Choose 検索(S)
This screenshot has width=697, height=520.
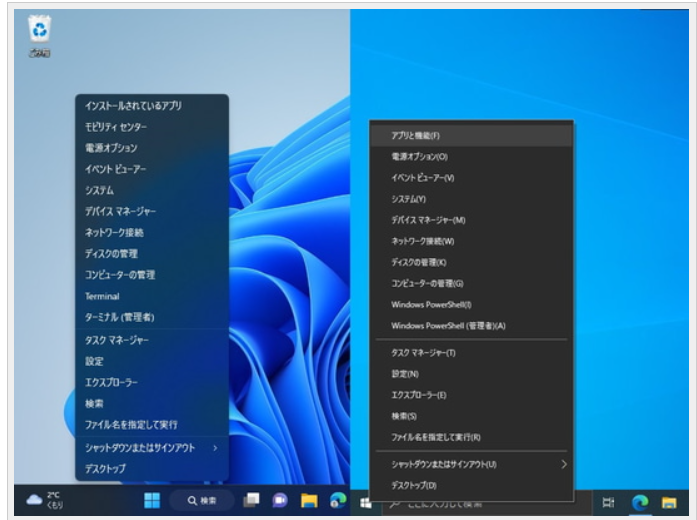[x=472, y=416]
